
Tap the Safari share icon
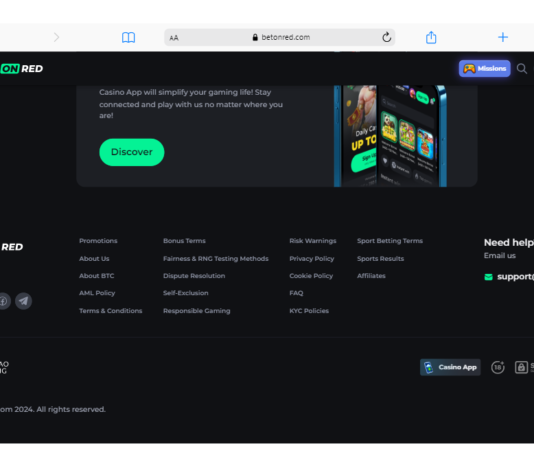431,37
